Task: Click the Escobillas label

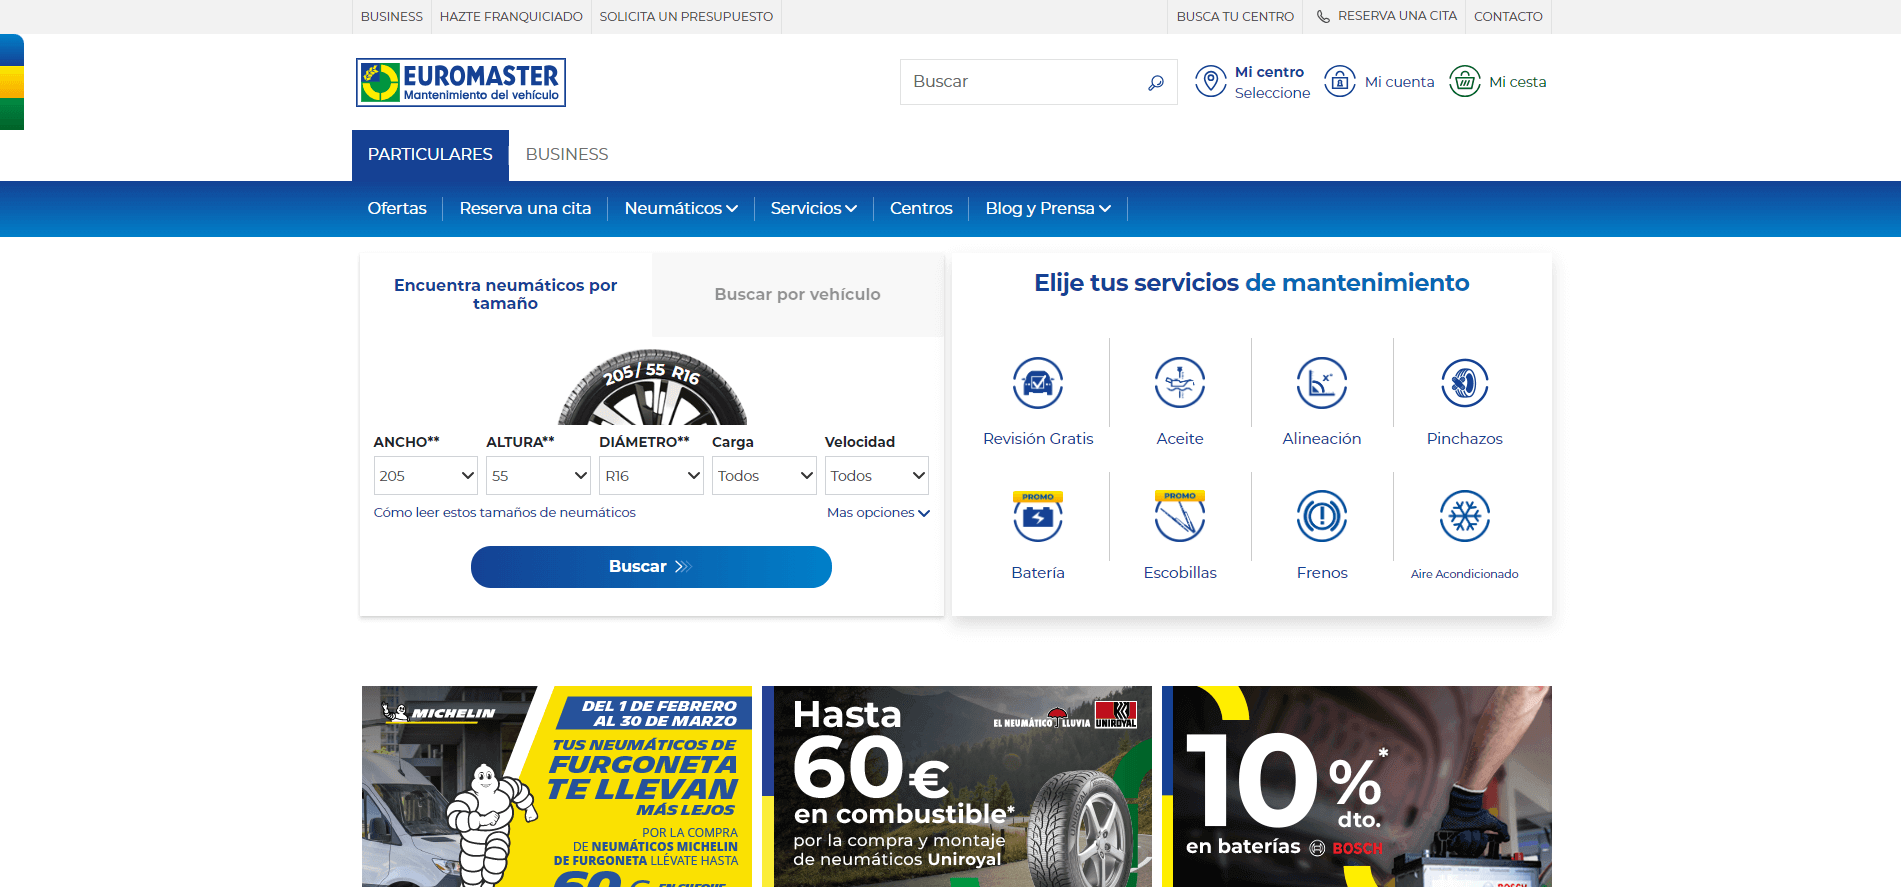Action: coord(1180,573)
